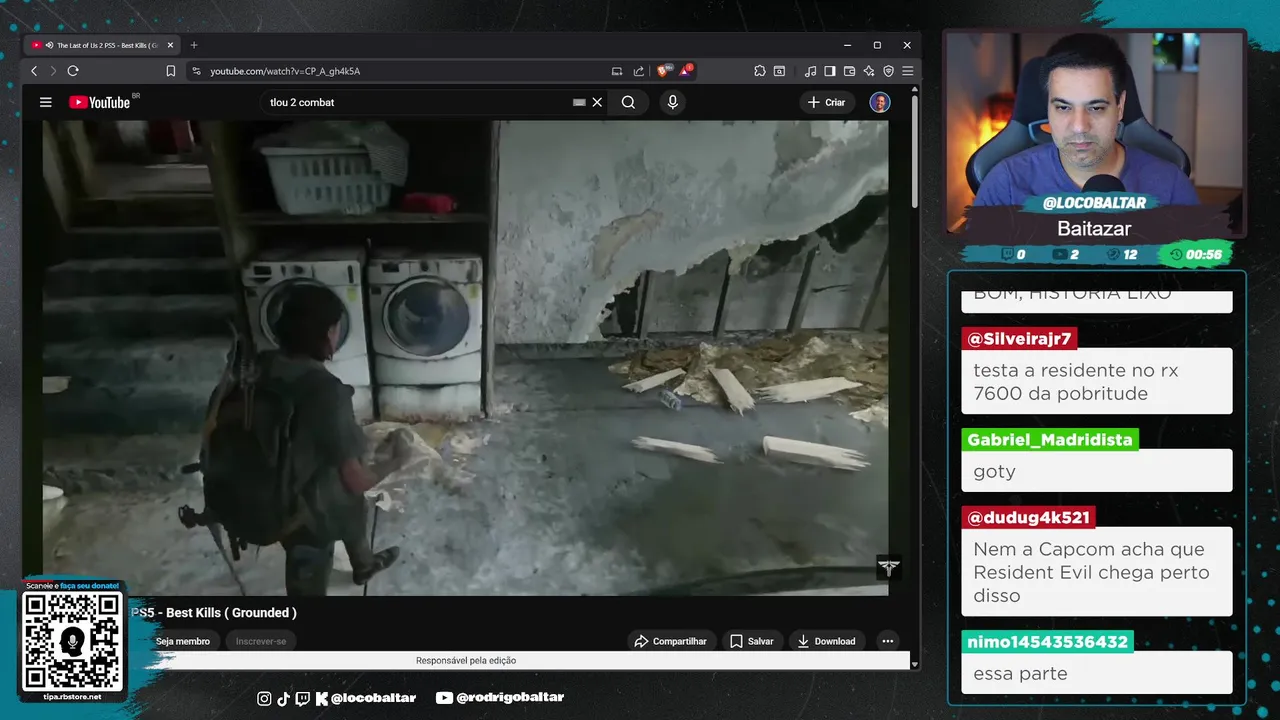Click the Download button
This screenshot has width=1280, height=720.
click(x=826, y=641)
